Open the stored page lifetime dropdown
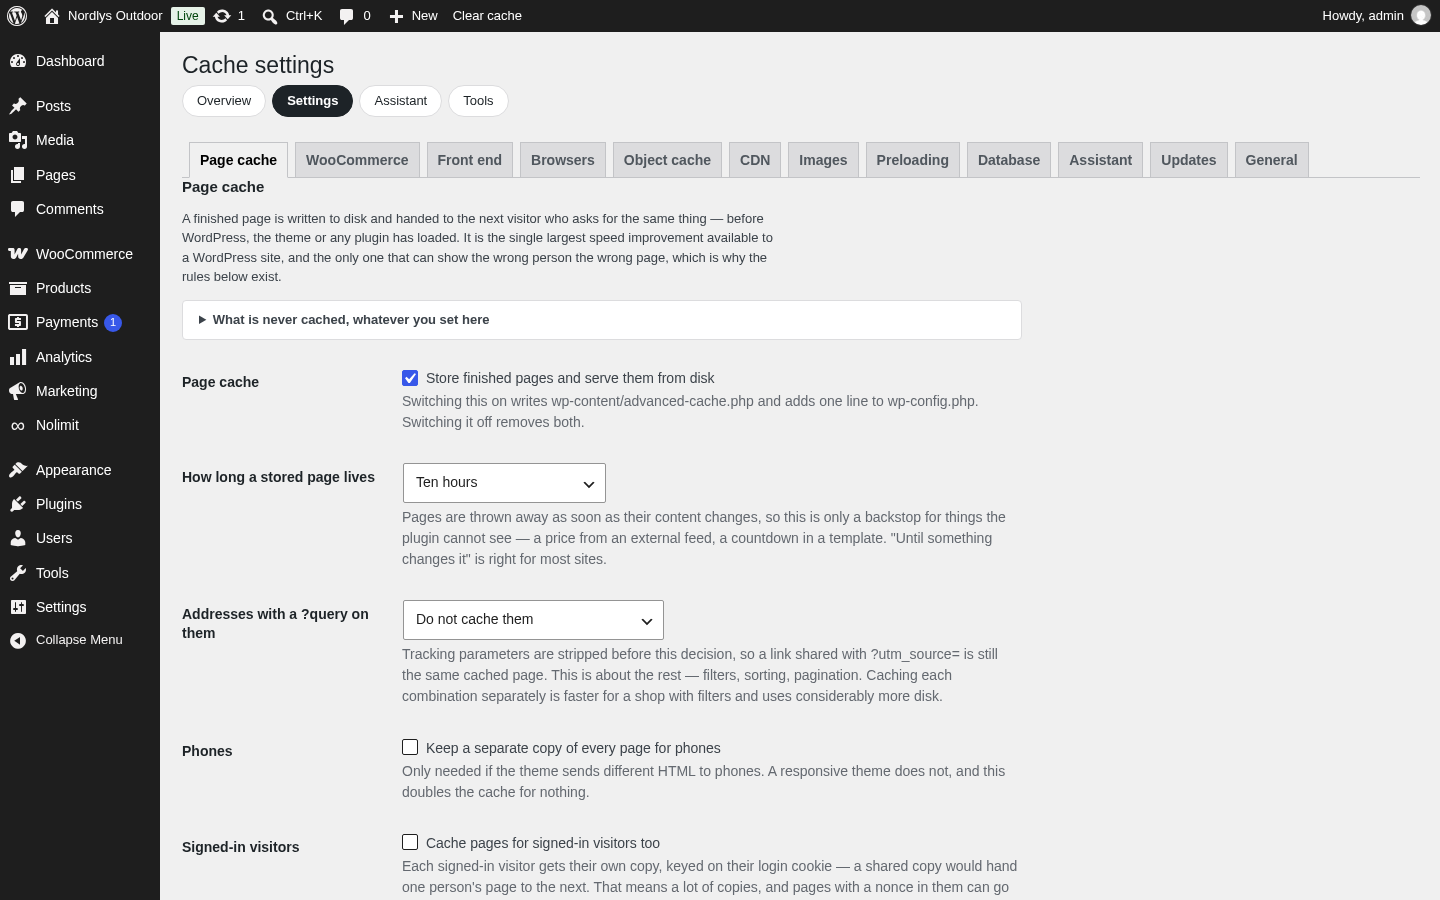The image size is (1440, 900). point(504,483)
